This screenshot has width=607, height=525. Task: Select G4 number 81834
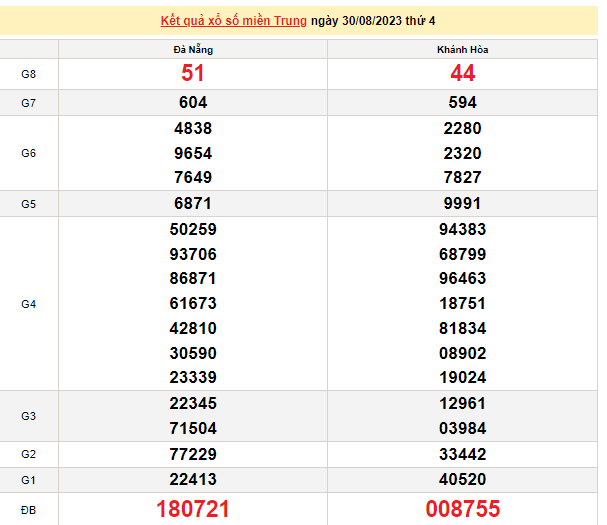(462, 328)
